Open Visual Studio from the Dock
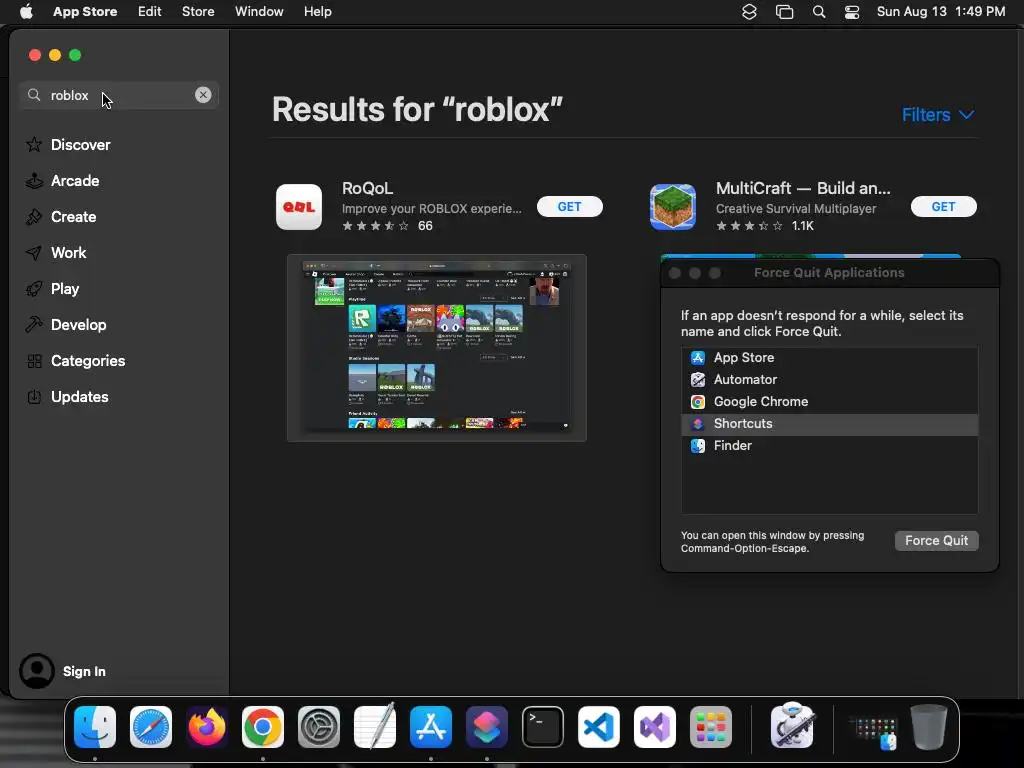The height and width of the screenshot is (768, 1024). point(655,727)
